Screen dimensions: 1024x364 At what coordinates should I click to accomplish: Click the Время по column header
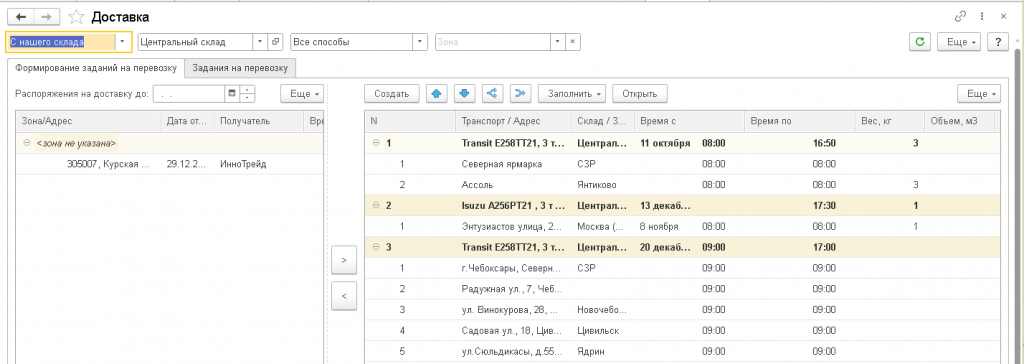tap(799, 122)
